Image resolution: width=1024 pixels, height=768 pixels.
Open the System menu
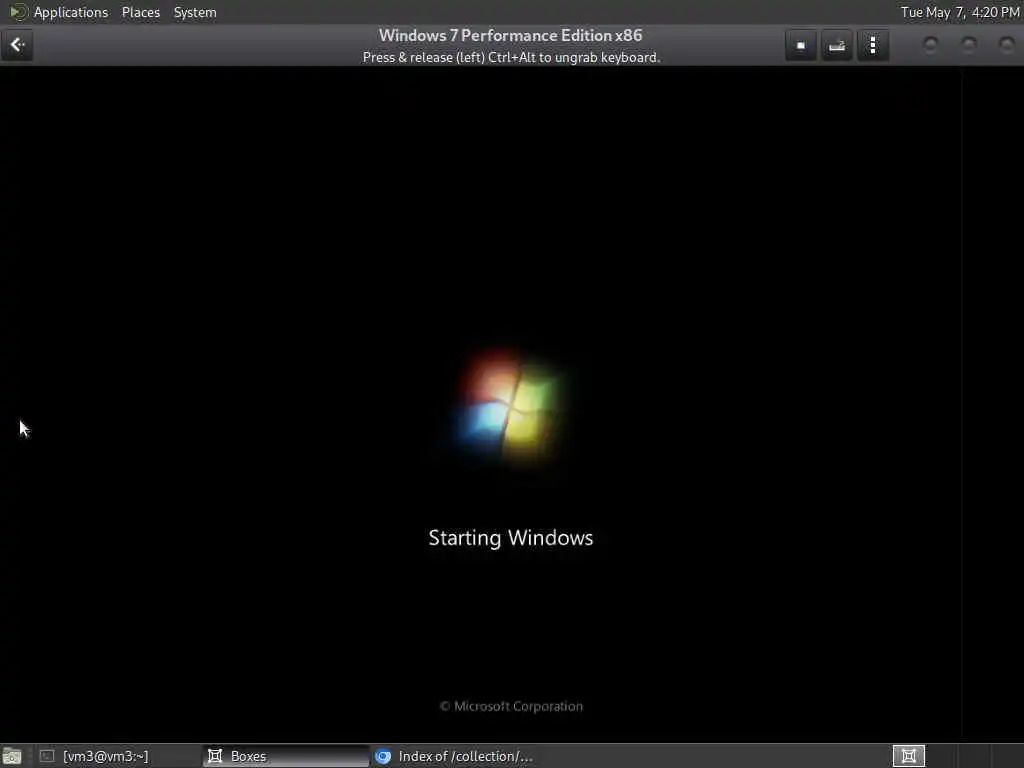[x=195, y=12]
